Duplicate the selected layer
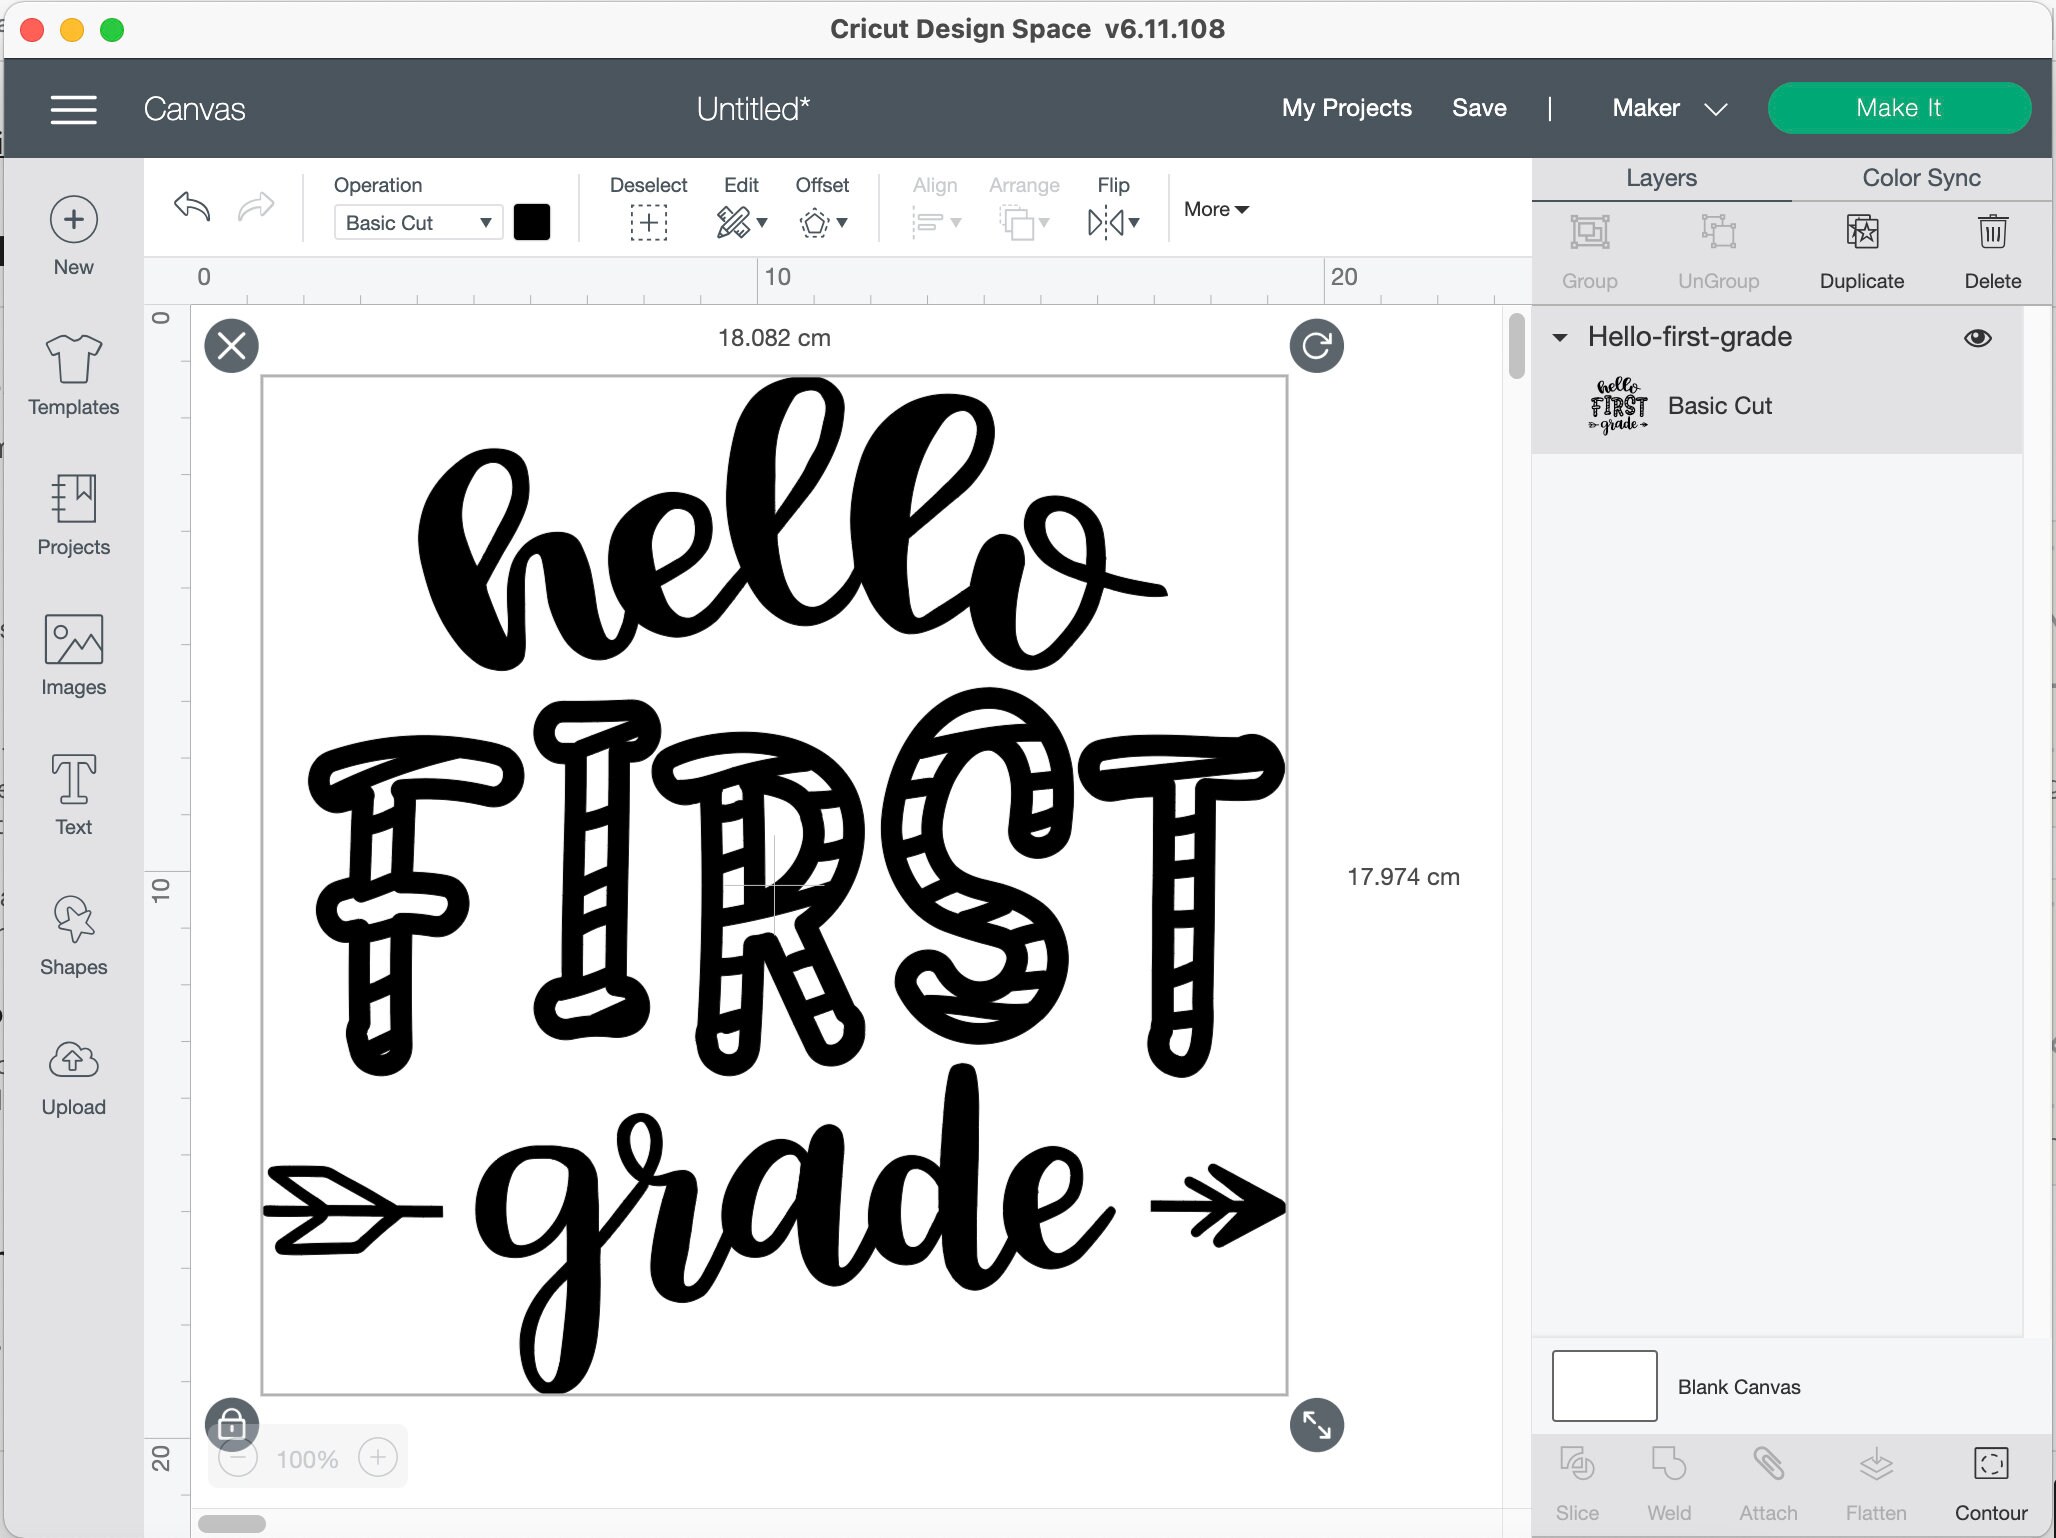The height and width of the screenshot is (1538, 2056). [x=1860, y=250]
